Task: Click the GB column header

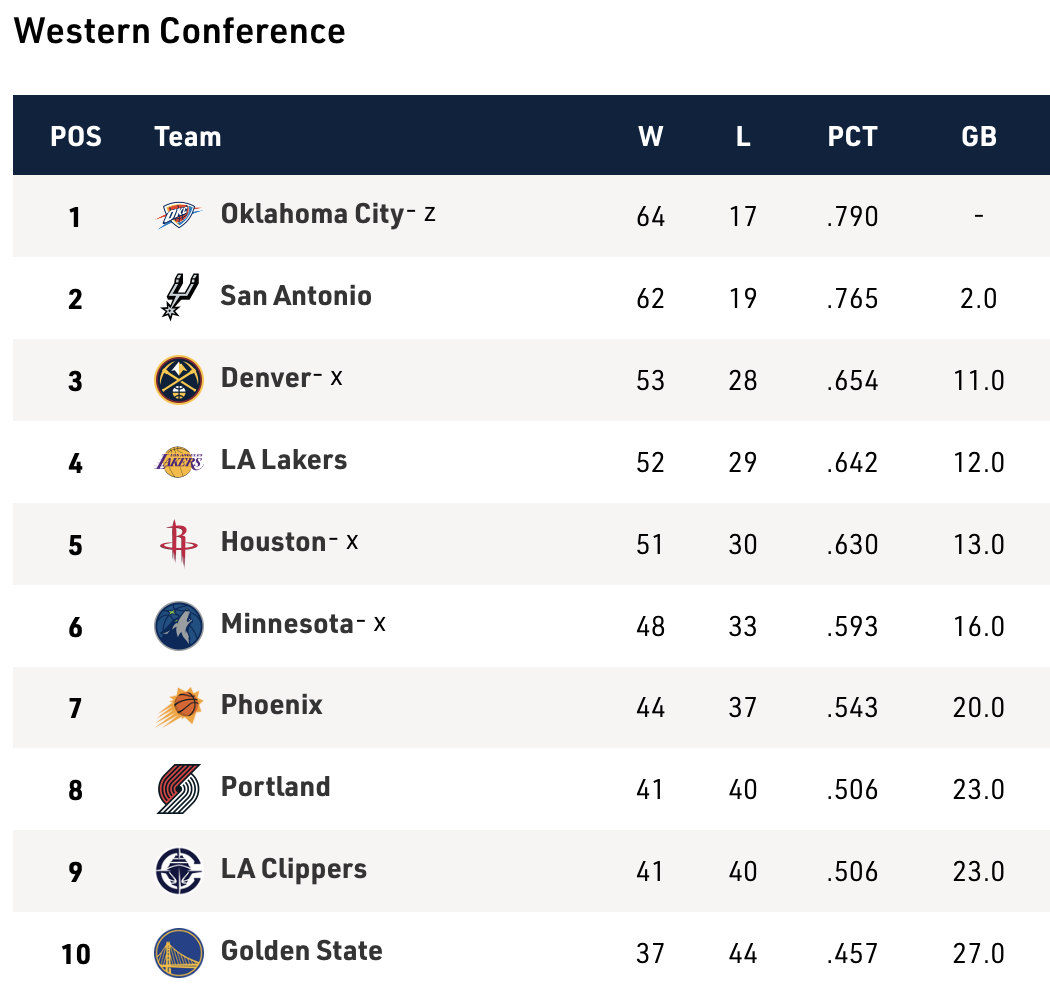Action: (978, 136)
